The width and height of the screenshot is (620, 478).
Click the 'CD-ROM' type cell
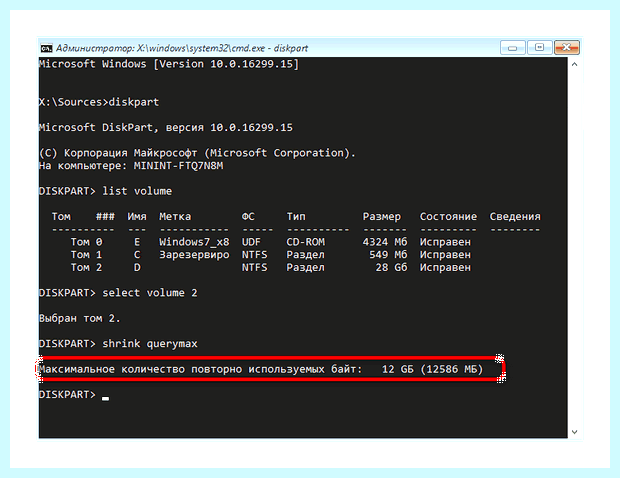coord(306,242)
